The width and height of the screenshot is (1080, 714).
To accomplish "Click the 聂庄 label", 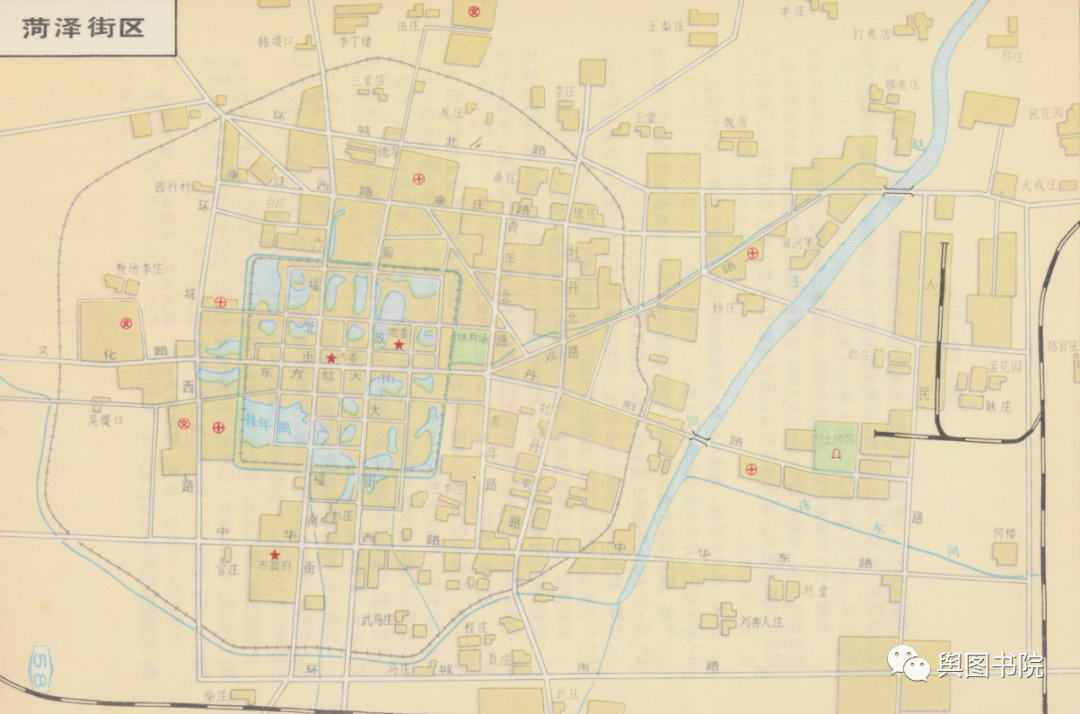I will (x=499, y=660).
